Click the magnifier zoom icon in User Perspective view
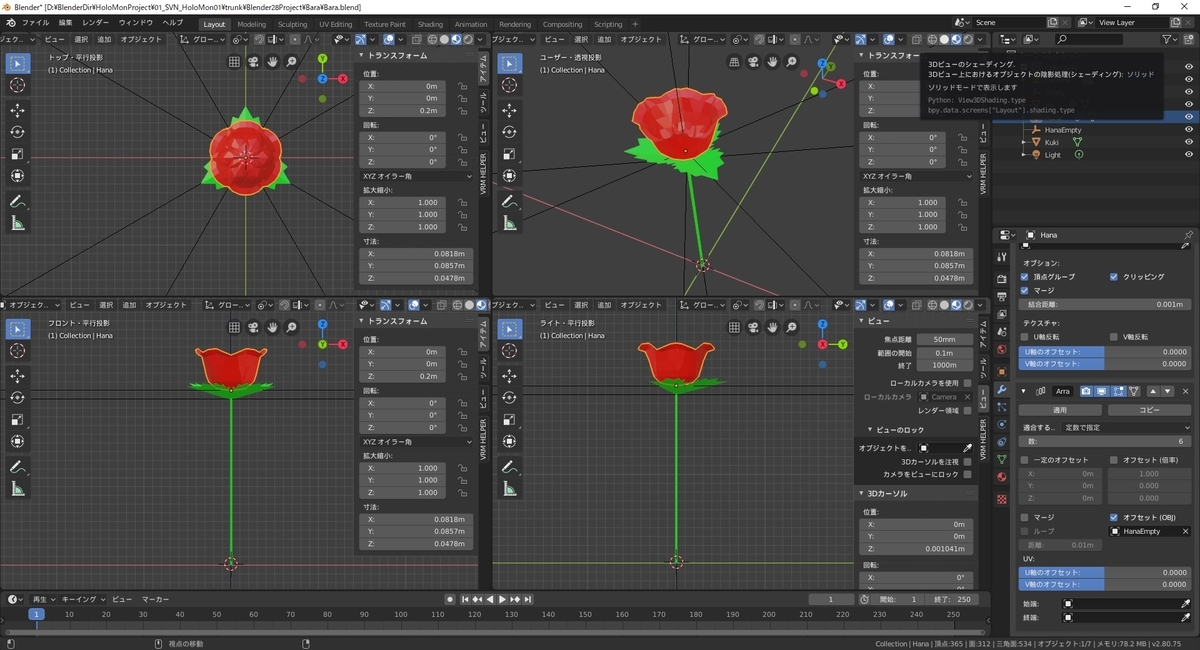Viewport: 1200px width, 650px height. 791,62
